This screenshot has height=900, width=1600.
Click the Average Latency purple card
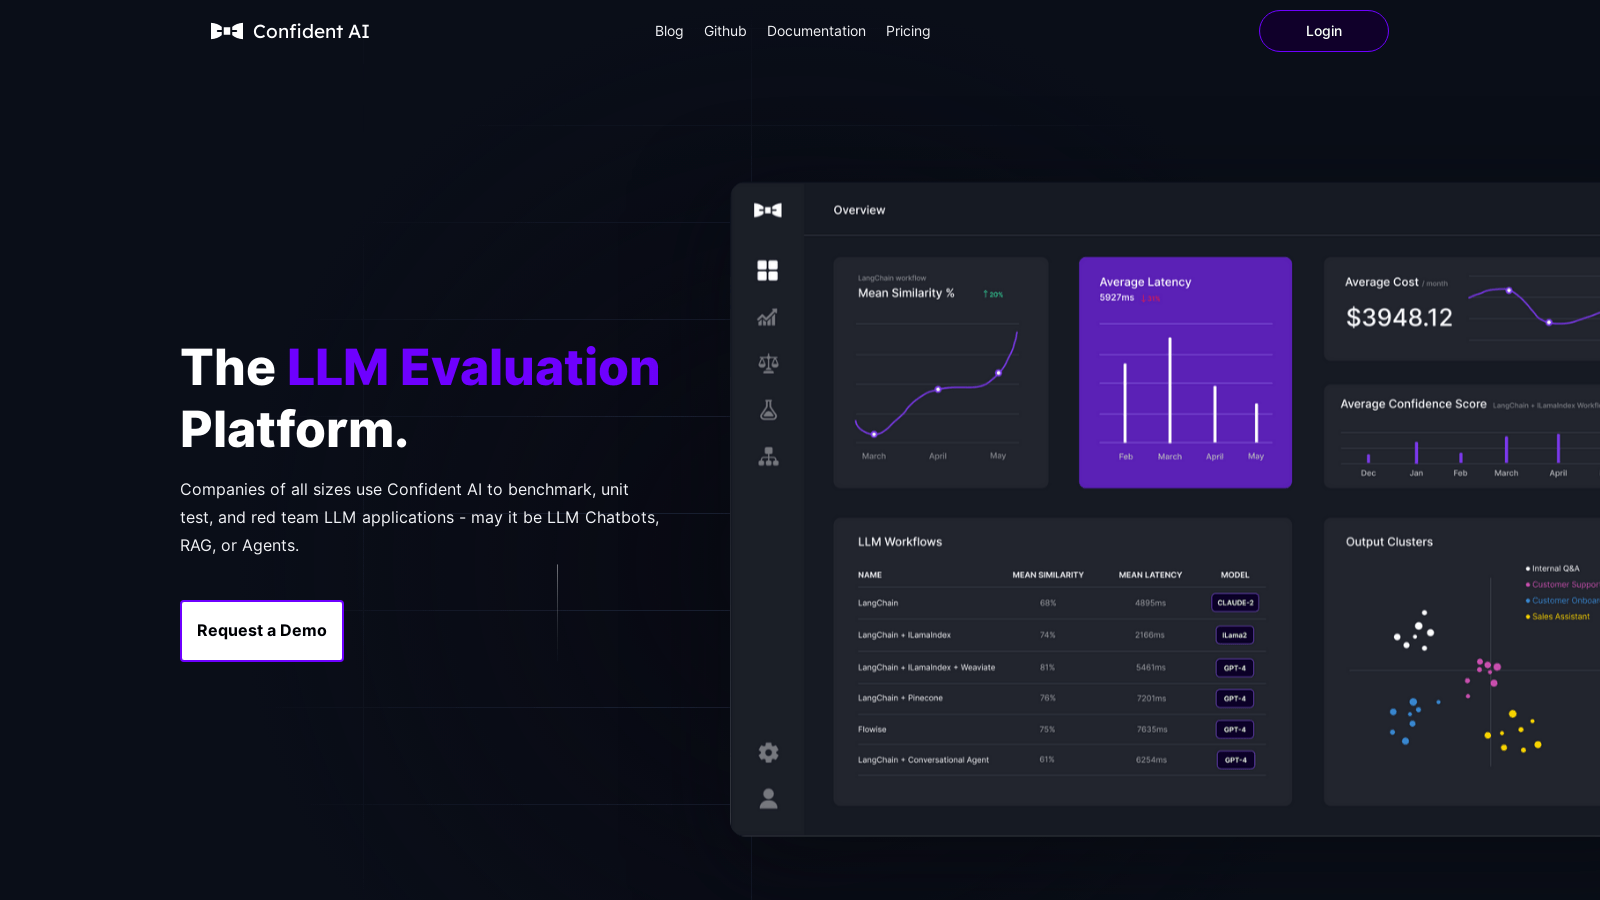click(x=1185, y=373)
